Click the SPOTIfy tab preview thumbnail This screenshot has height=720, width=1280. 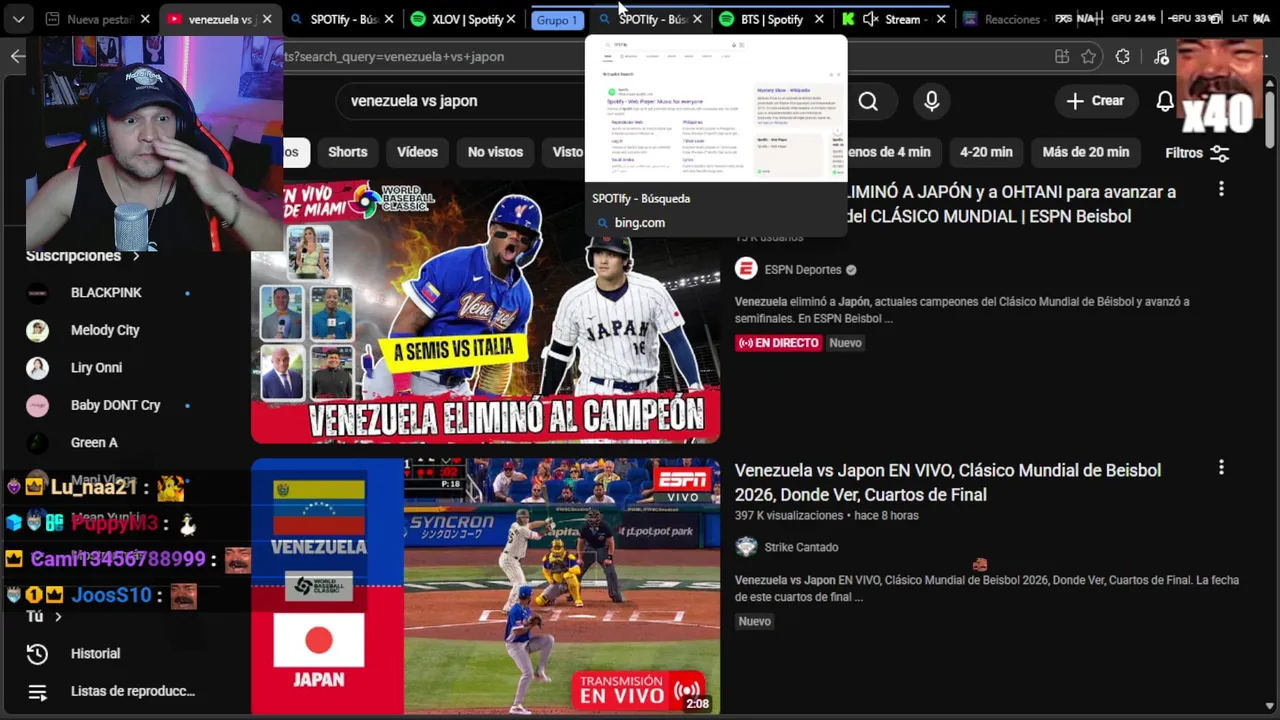click(716, 109)
